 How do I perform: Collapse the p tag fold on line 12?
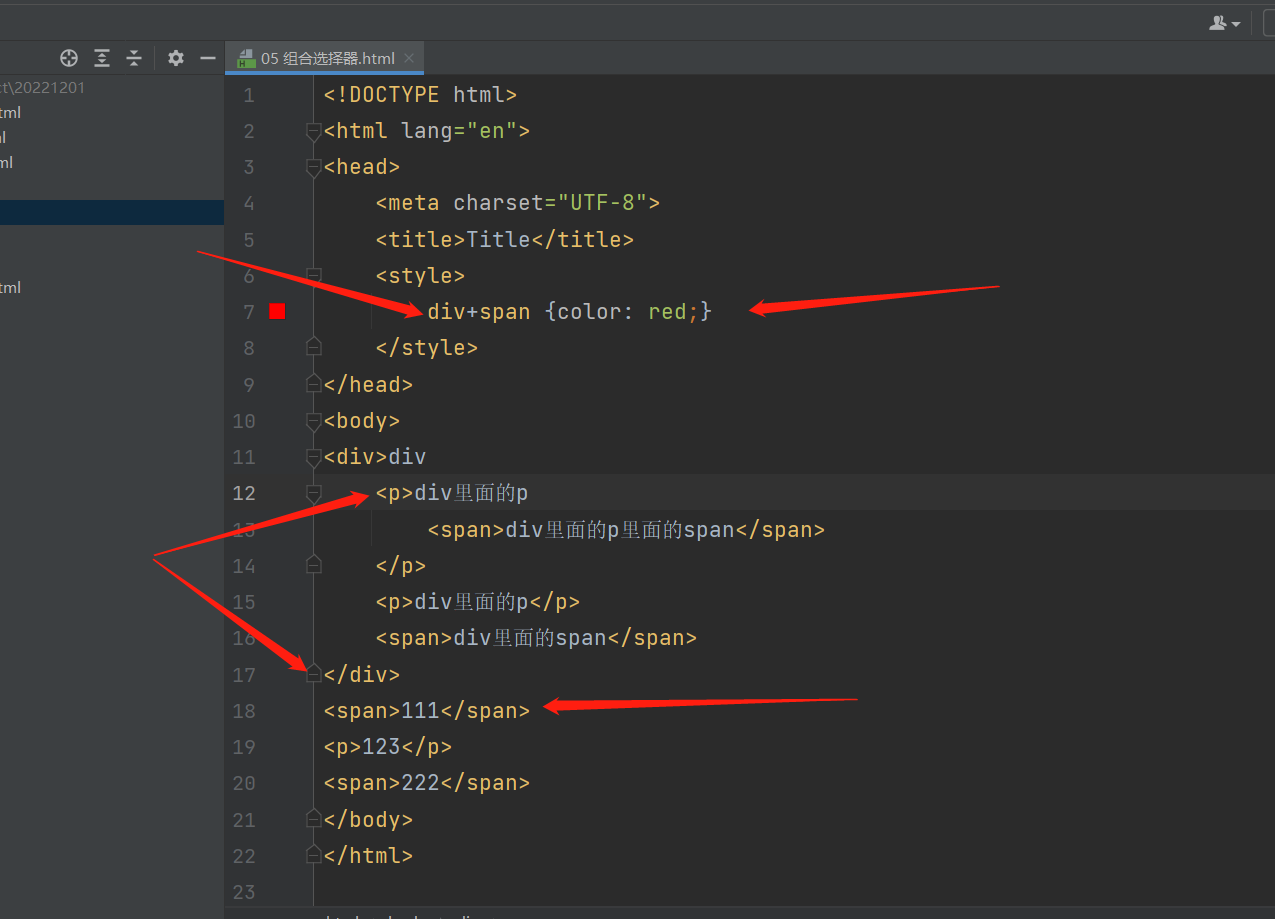(x=314, y=493)
